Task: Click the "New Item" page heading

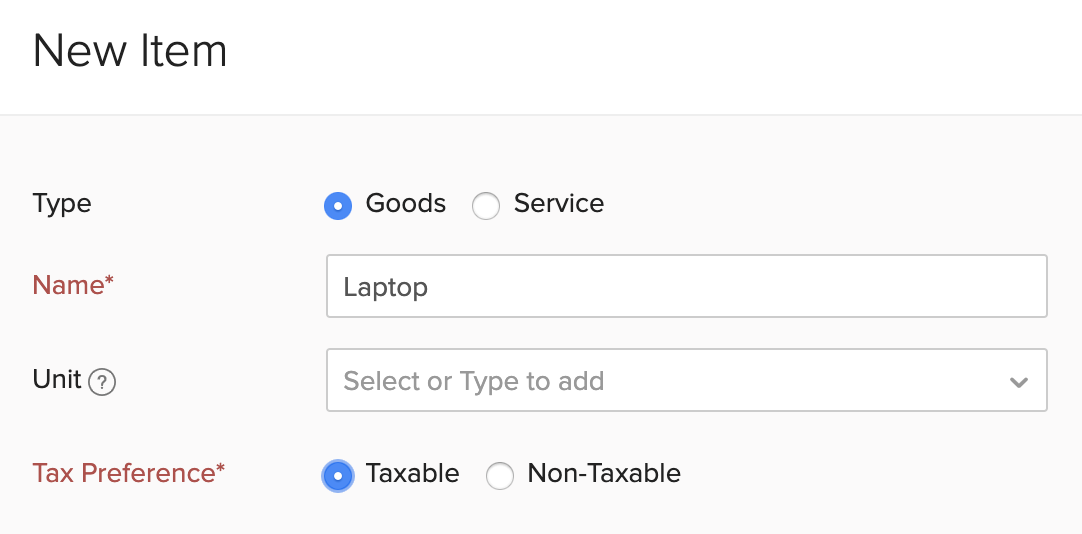Action: pyautogui.click(x=130, y=51)
